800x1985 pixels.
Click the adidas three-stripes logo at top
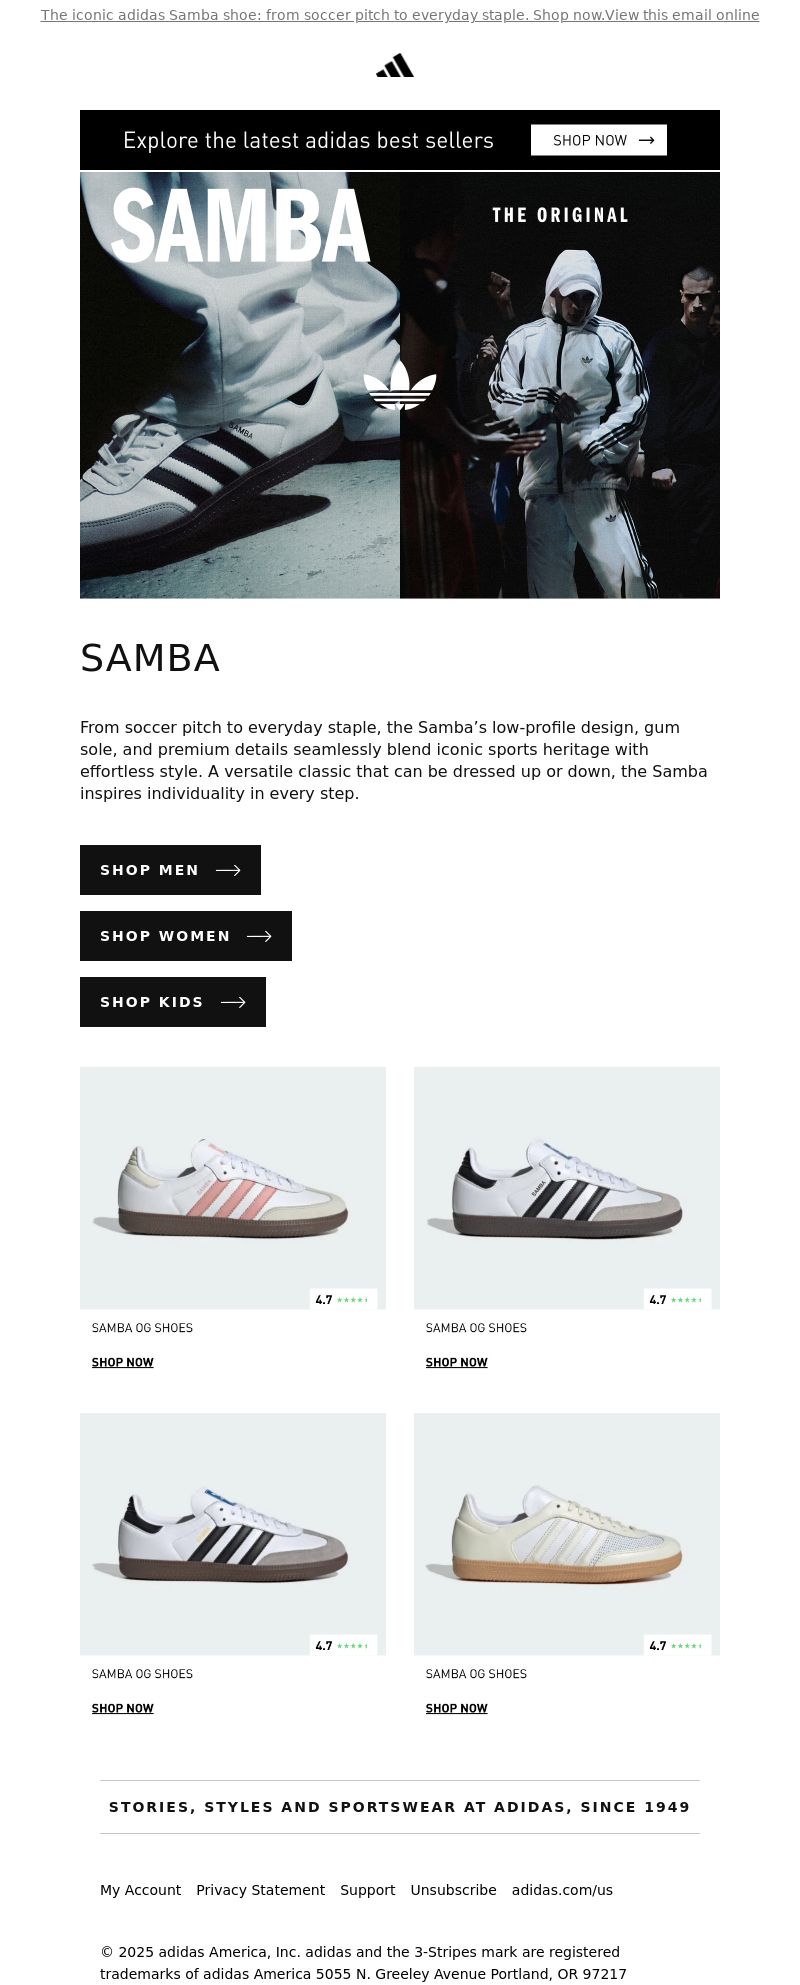(x=395, y=65)
